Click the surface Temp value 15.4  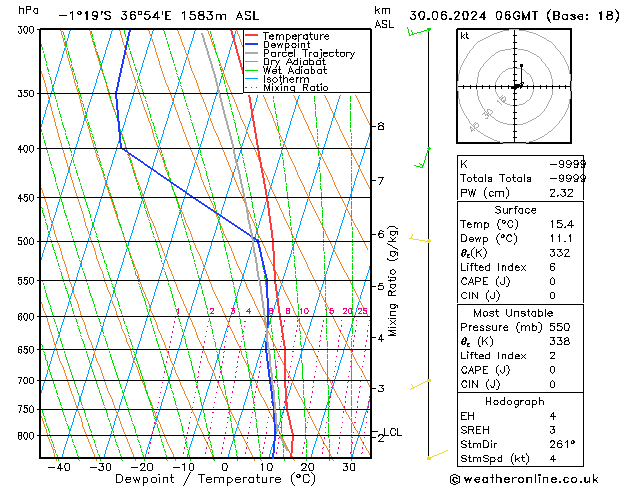pos(561,224)
